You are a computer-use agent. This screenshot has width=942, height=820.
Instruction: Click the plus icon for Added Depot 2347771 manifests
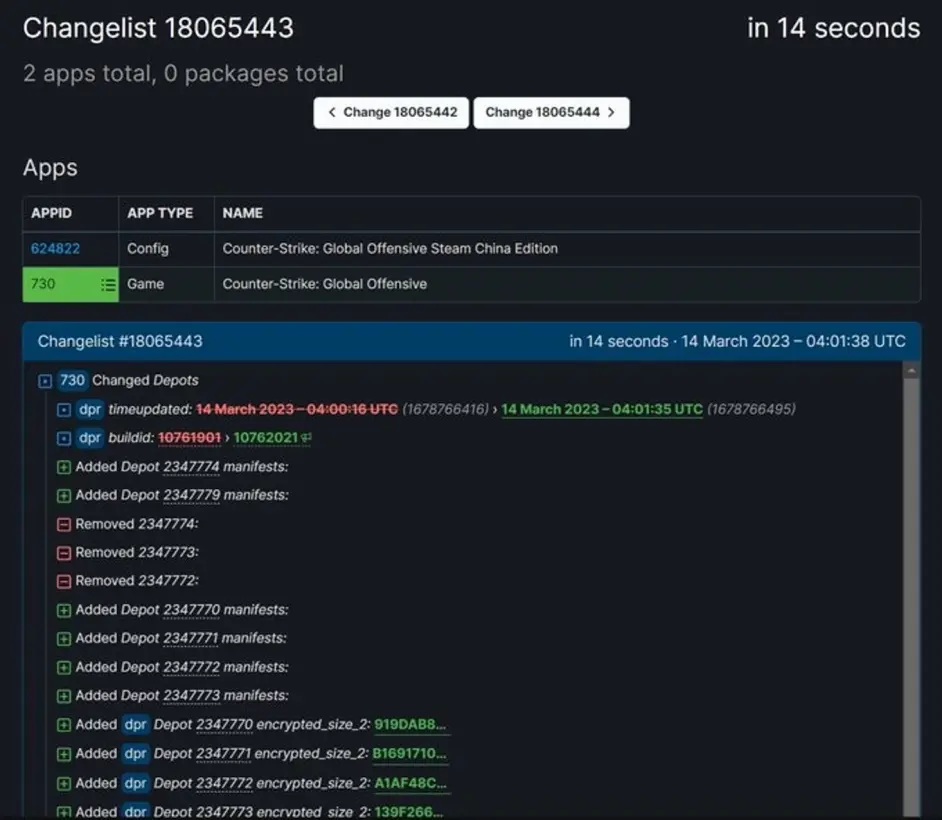tap(64, 639)
